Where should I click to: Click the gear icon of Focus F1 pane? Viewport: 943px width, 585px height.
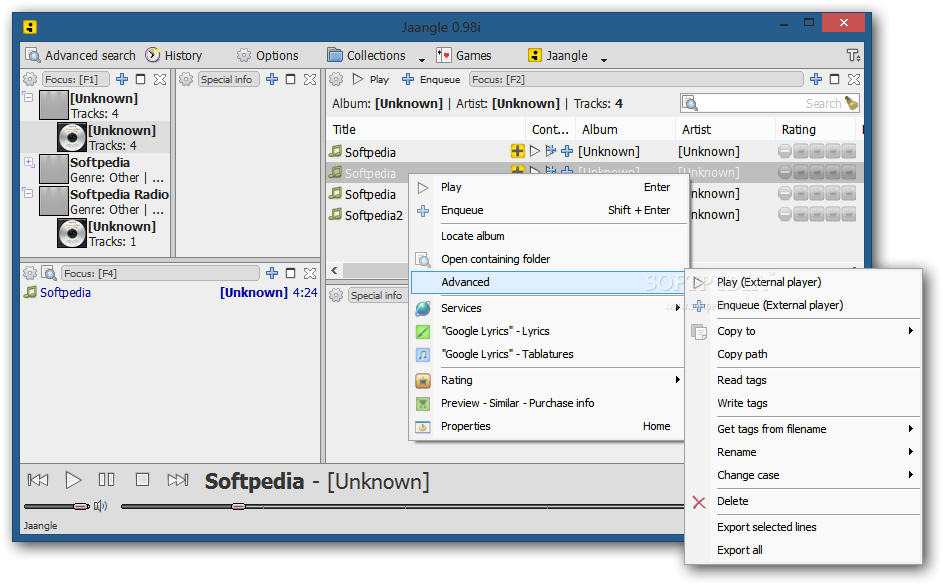tap(29, 79)
